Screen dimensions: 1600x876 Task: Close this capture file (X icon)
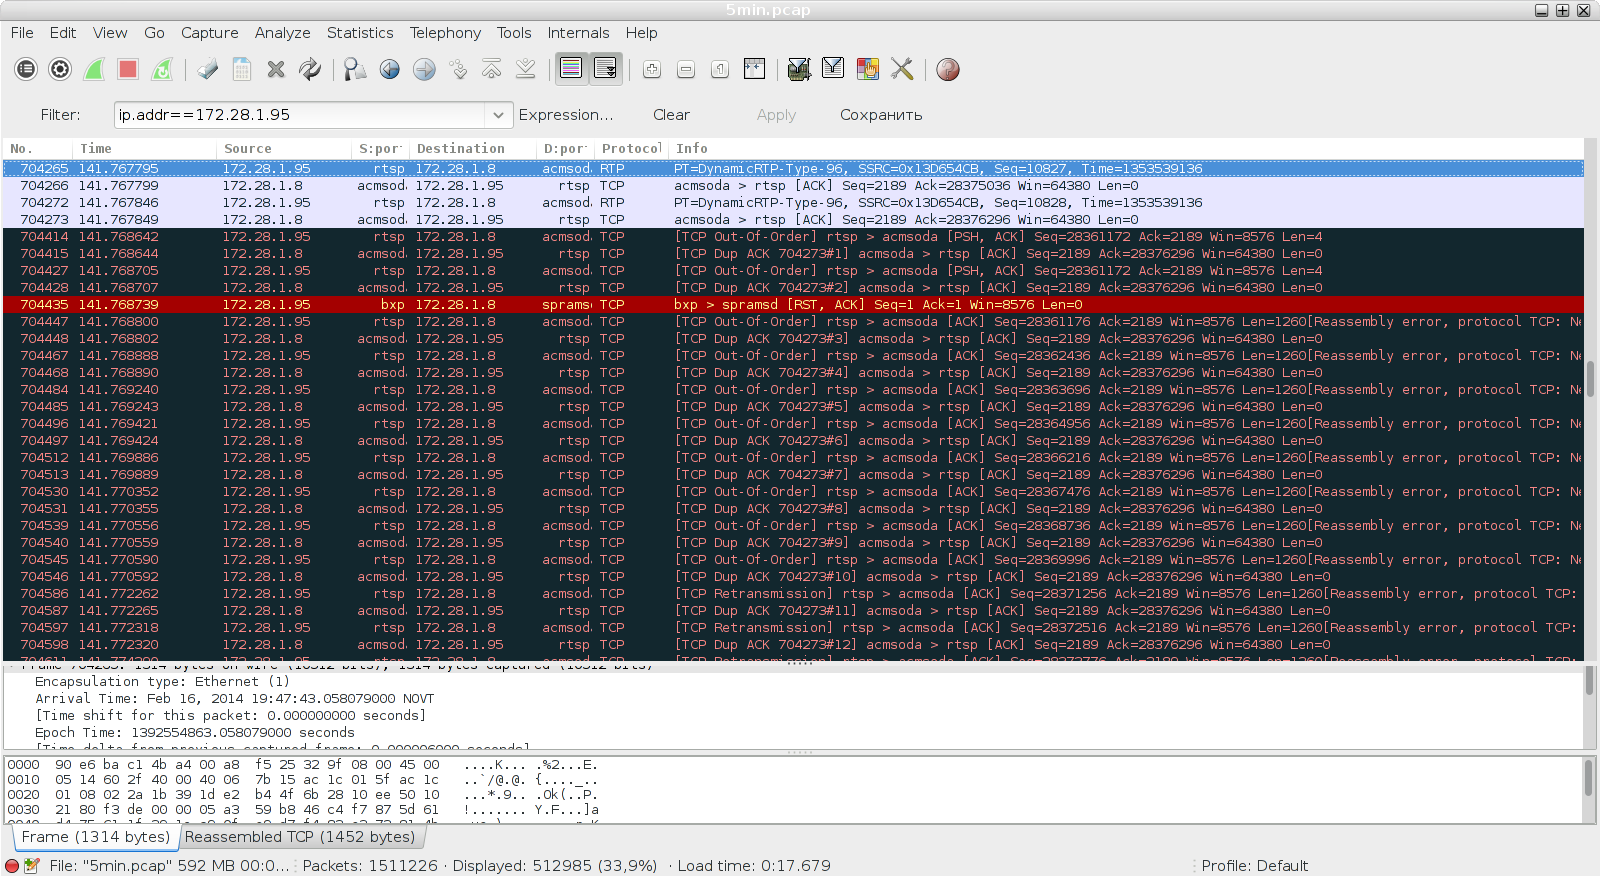pos(276,69)
